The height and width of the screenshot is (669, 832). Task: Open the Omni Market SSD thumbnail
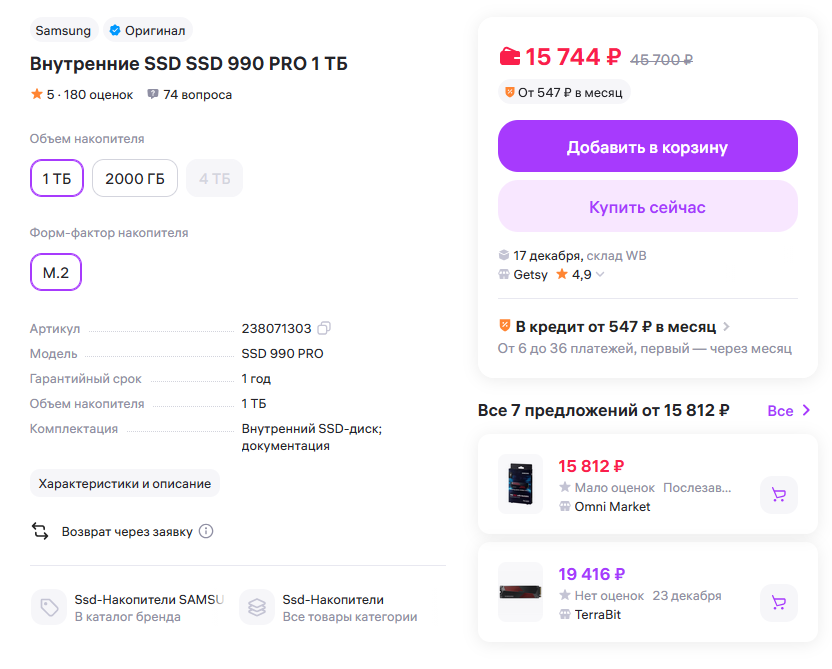tap(520, 484)
